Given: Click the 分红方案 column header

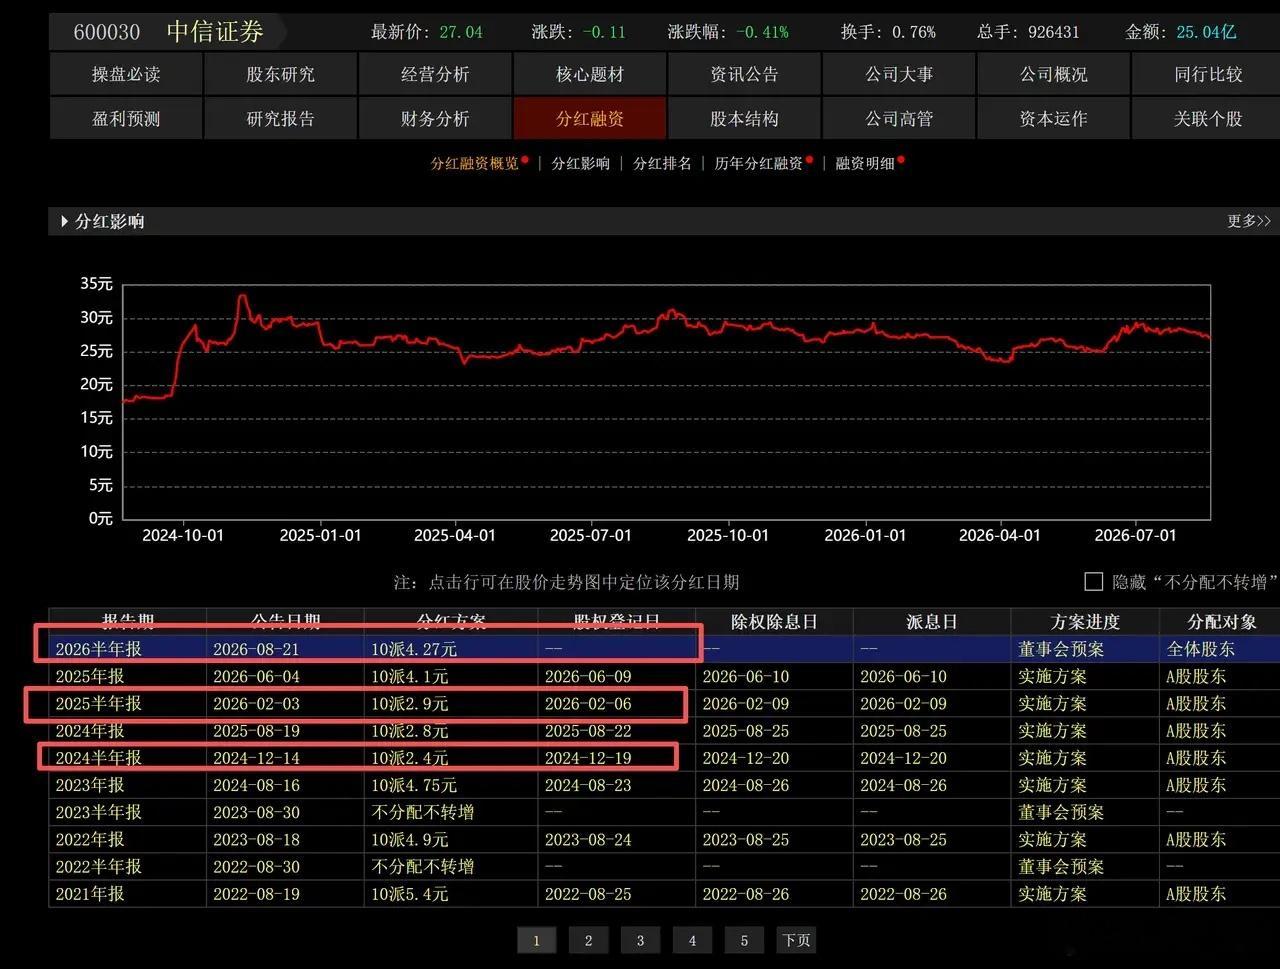Looking at the screenshot, I should (x=451, y=621).
